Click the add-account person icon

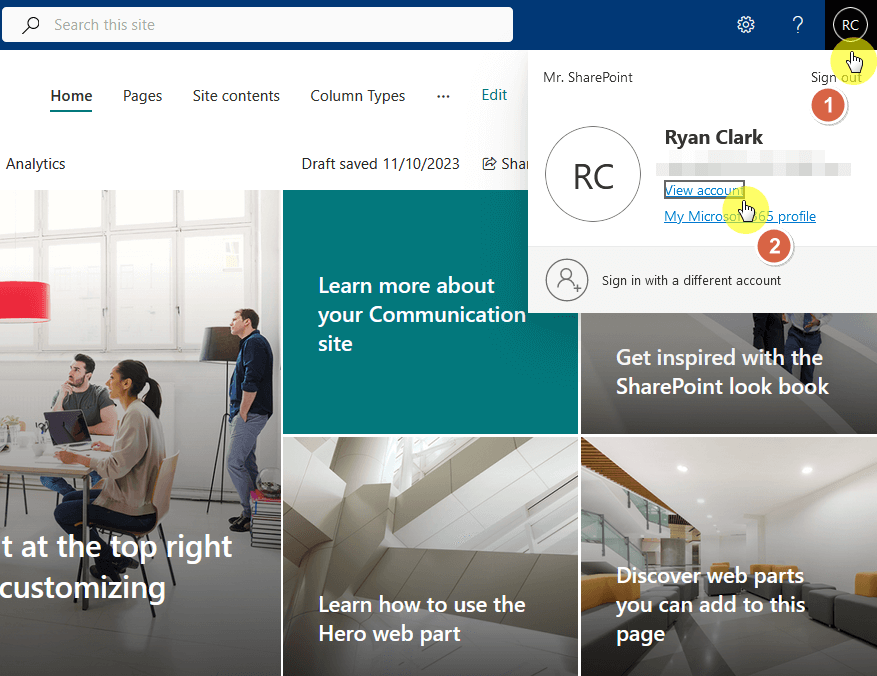point(567,280)
